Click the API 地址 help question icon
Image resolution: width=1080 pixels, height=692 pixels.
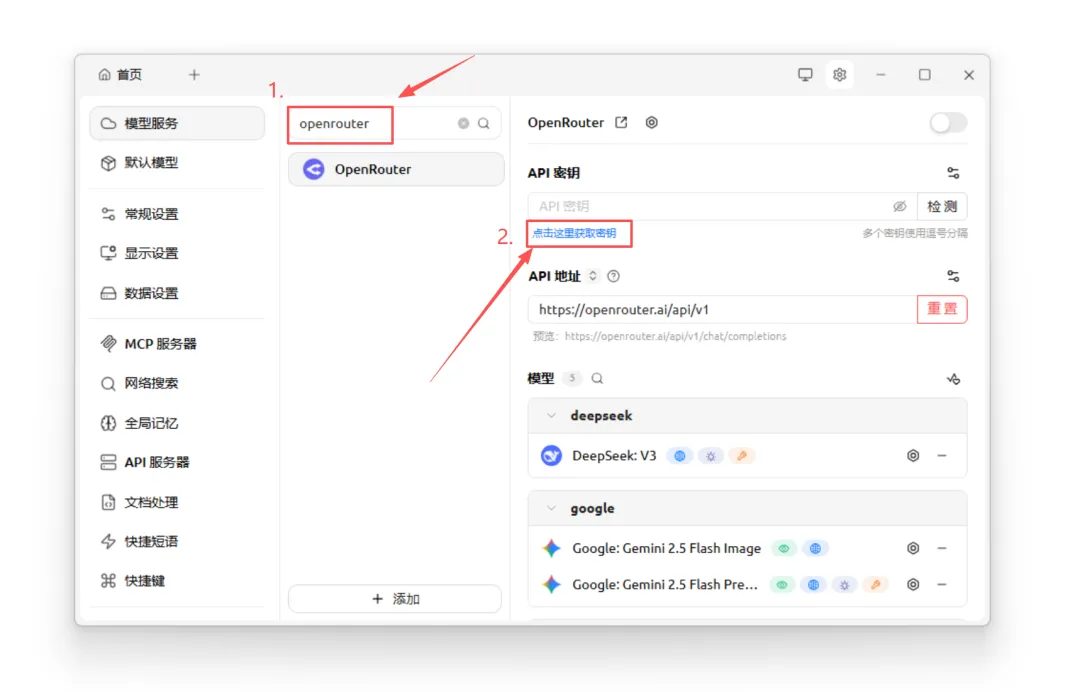(613, 276)
